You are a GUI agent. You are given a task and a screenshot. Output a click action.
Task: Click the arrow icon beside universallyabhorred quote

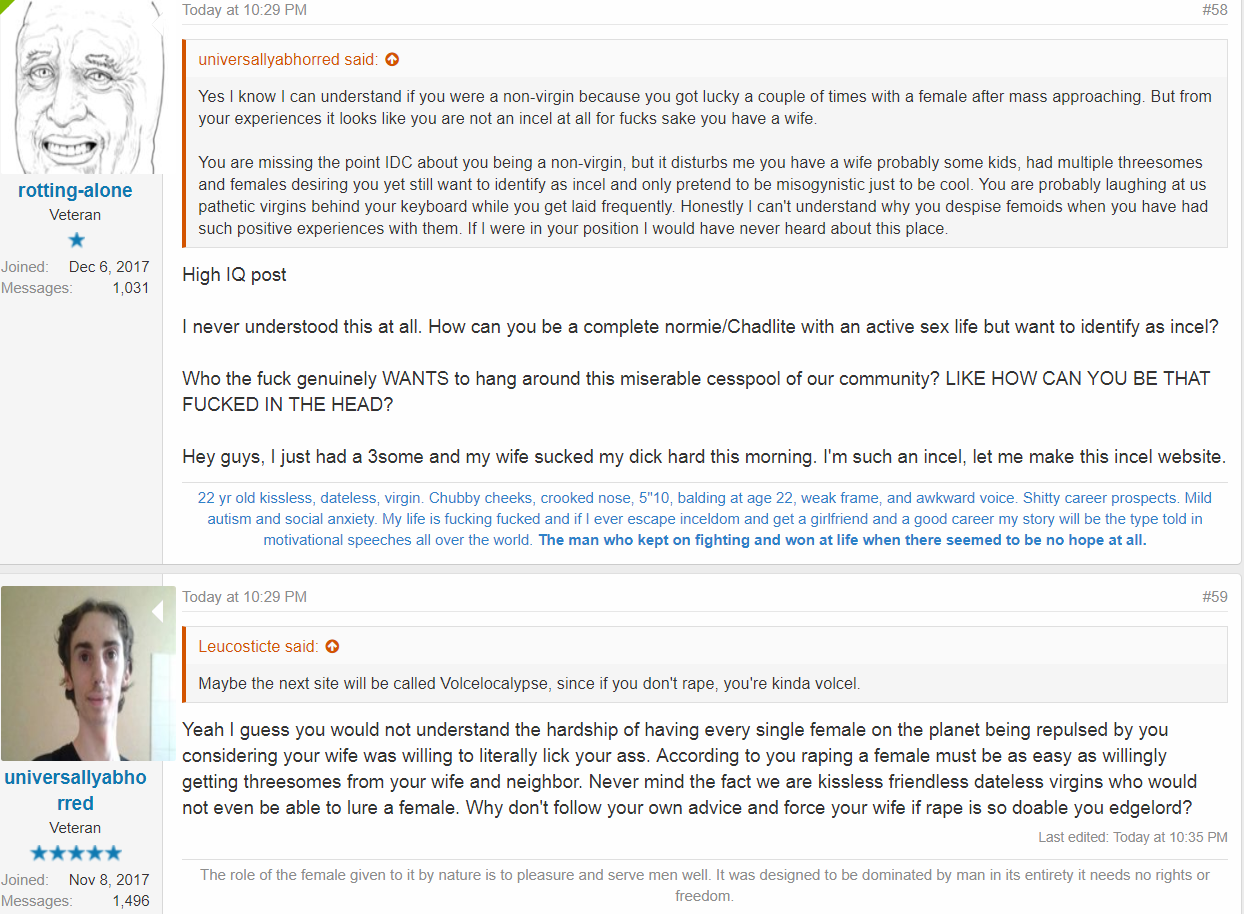point(392,60)
